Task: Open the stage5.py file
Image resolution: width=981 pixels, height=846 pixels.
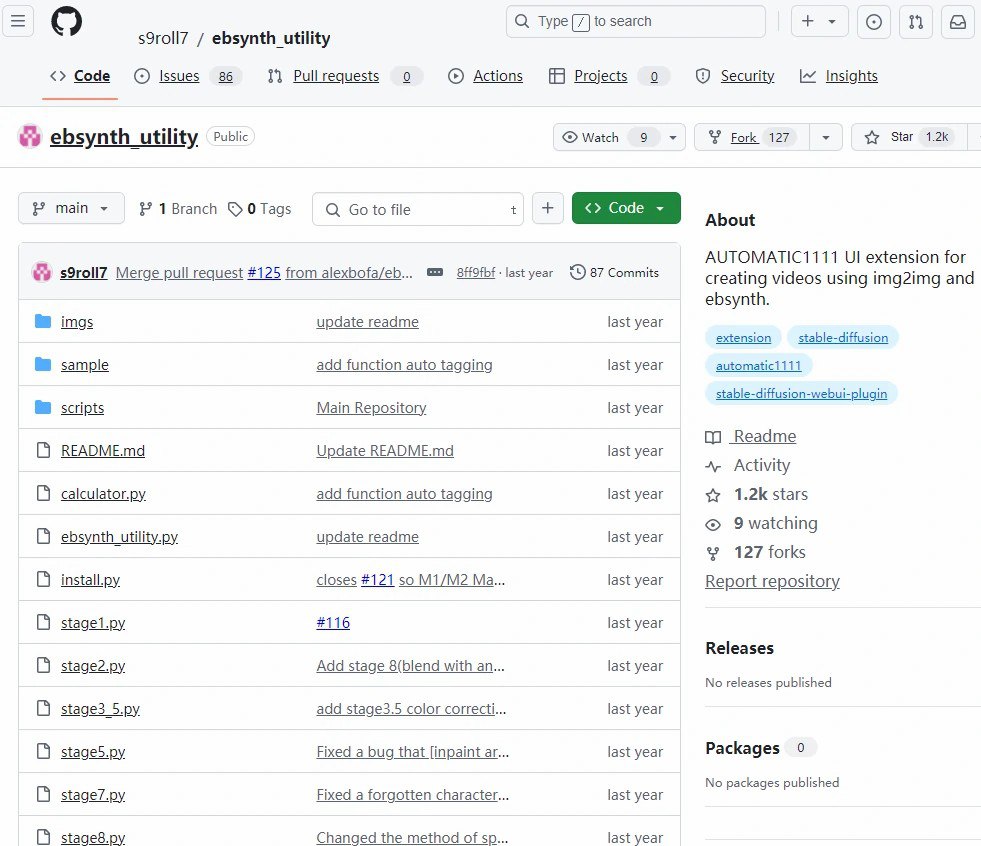Action: [x=93, y=752]
